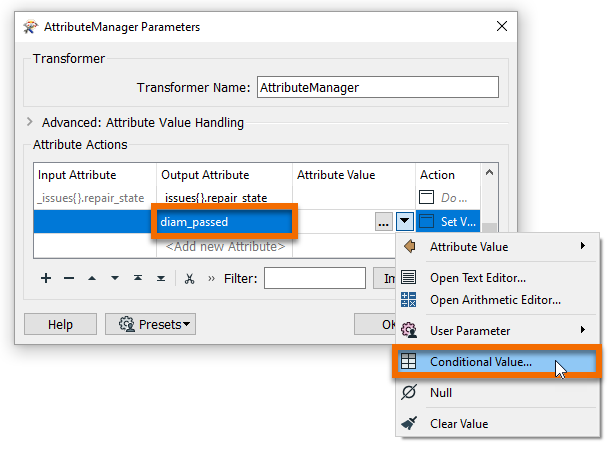Move the selected attribute to the bottom
This screenshot has height=457, width=613.
160,278
